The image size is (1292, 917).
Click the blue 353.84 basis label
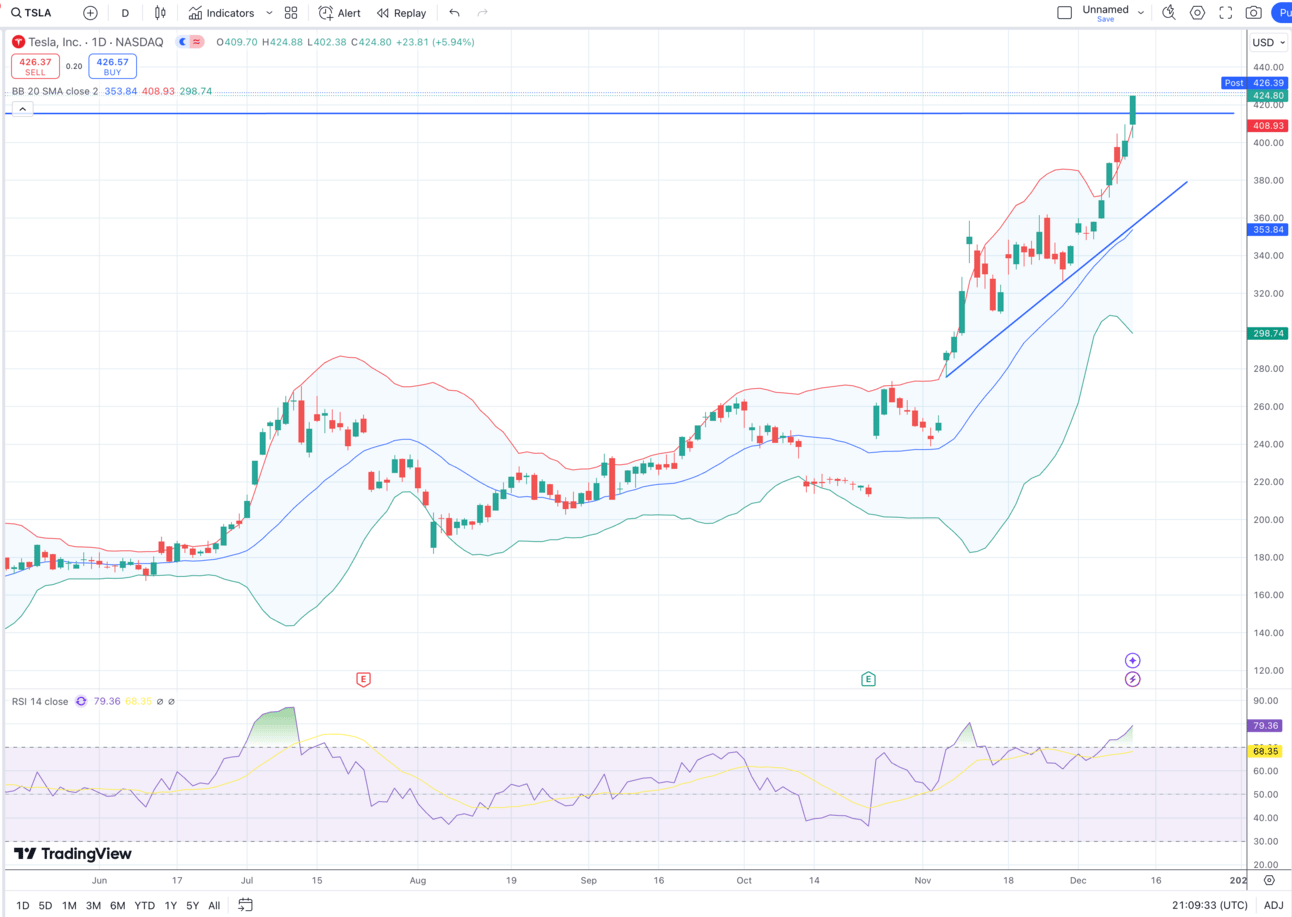click(1268, 230)
